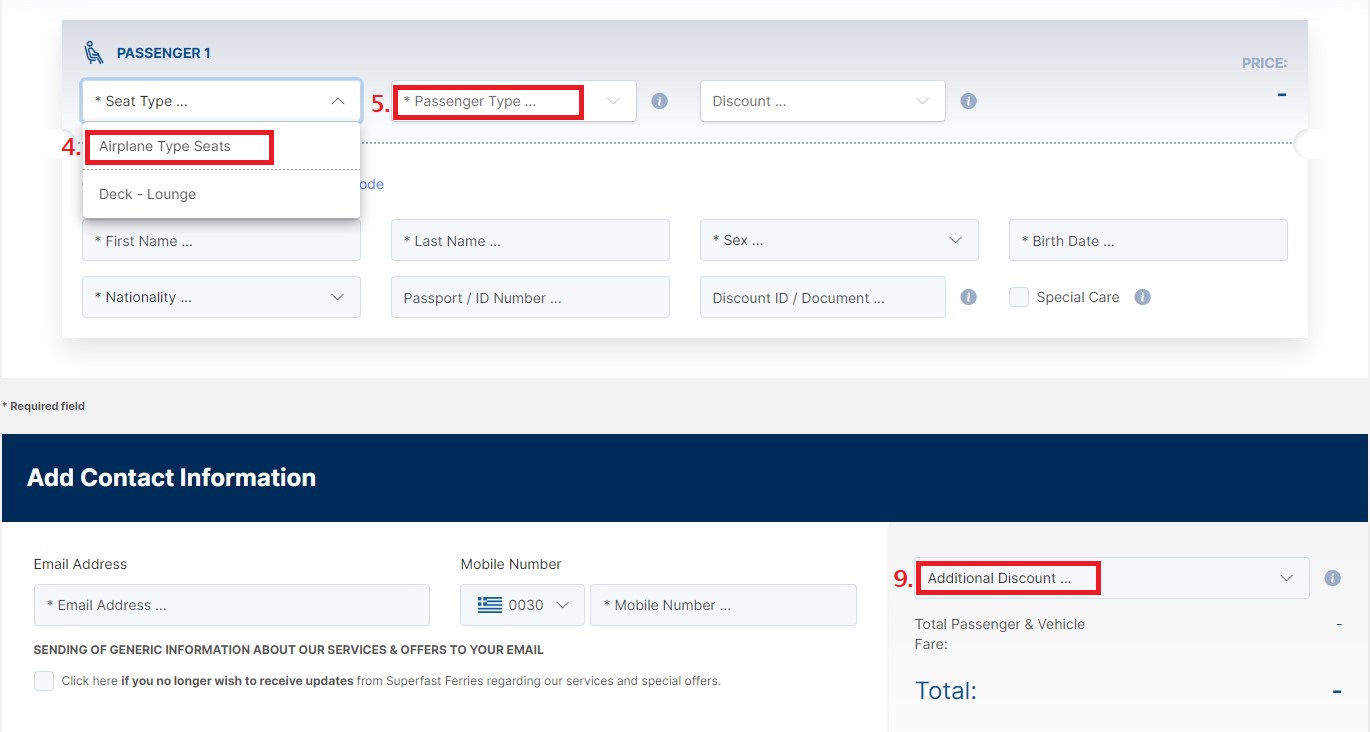Open the Passenger Type dropdown
Image resolution: width=1370 pixels, height=732 pixels.
(x=514, y=101)
